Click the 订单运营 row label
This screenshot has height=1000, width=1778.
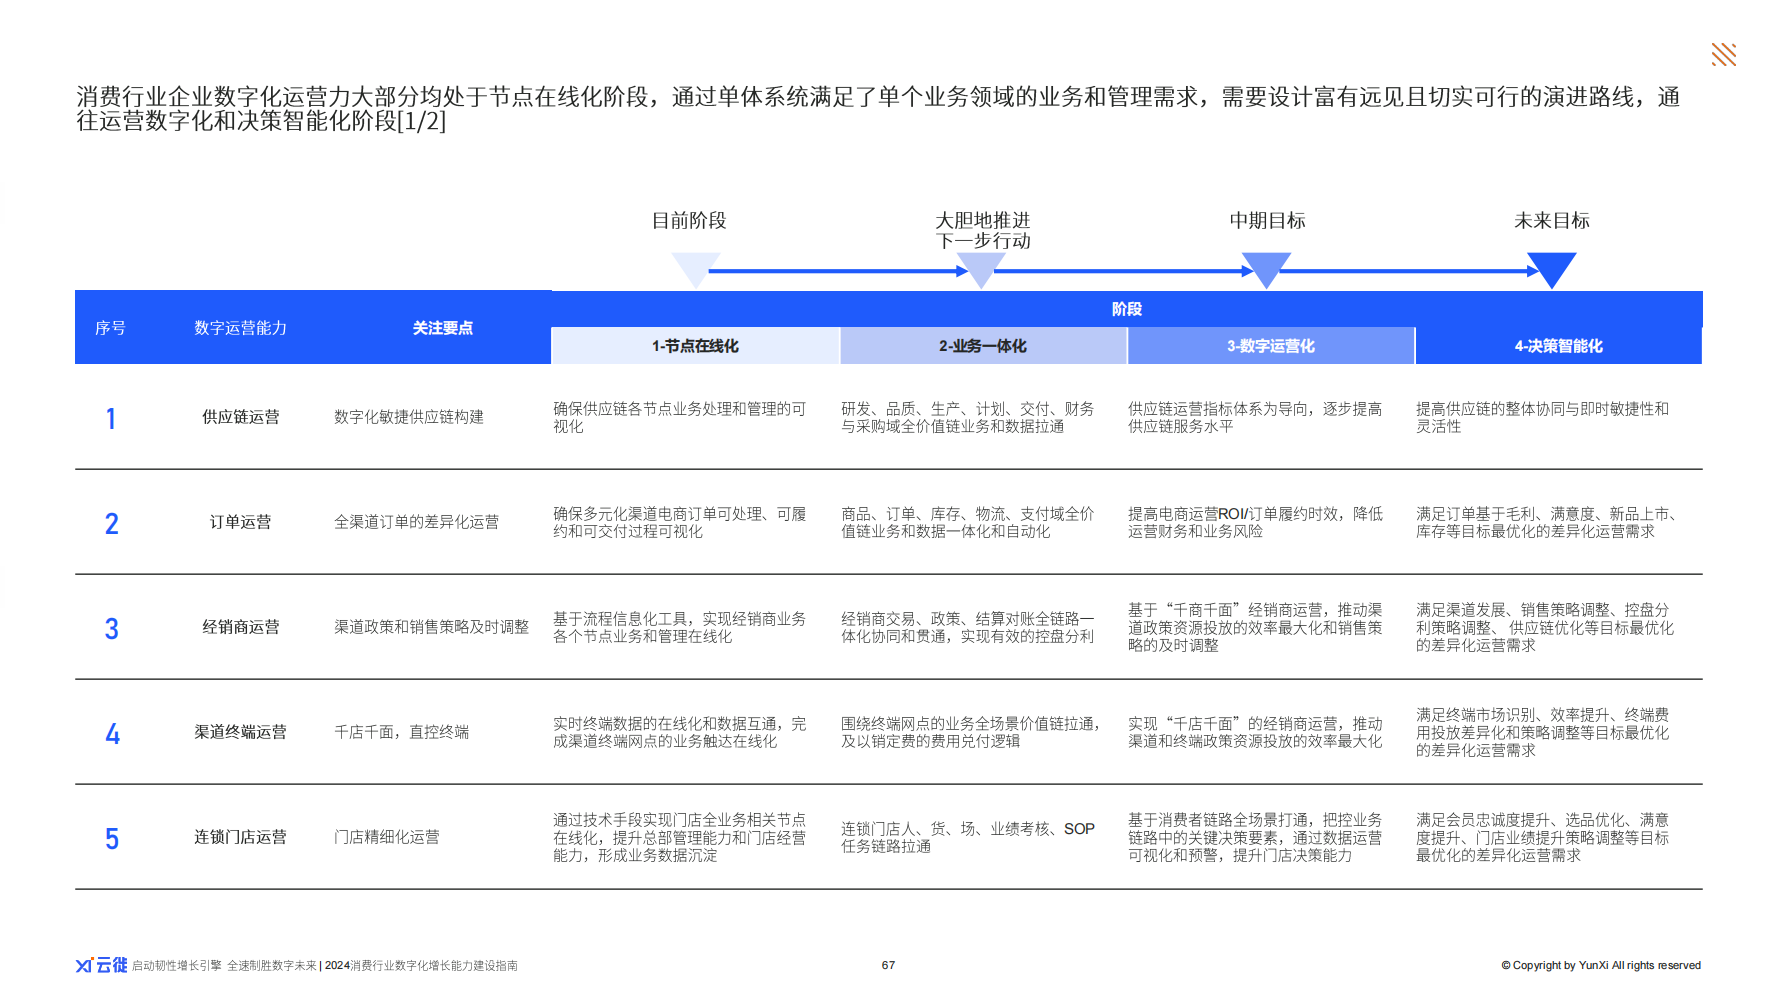(x=240, y=522)
